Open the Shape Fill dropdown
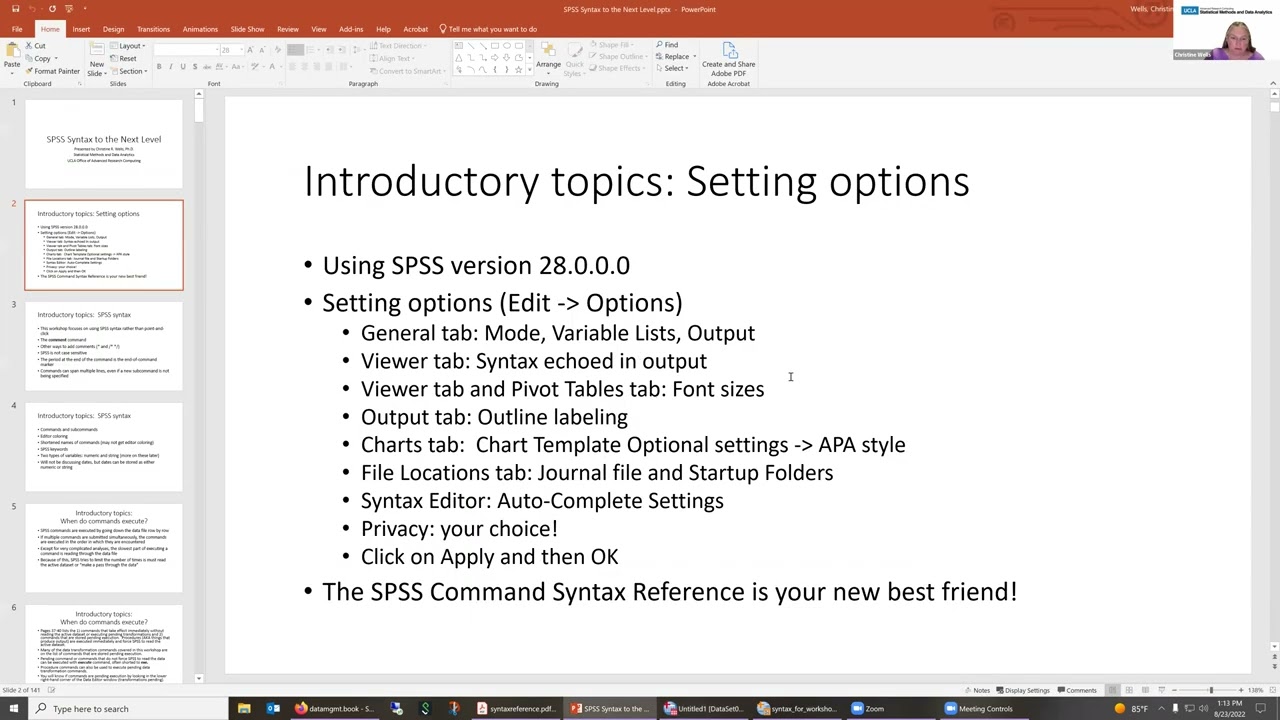Screen dimensions: 1280x720 tap(610, 45)
